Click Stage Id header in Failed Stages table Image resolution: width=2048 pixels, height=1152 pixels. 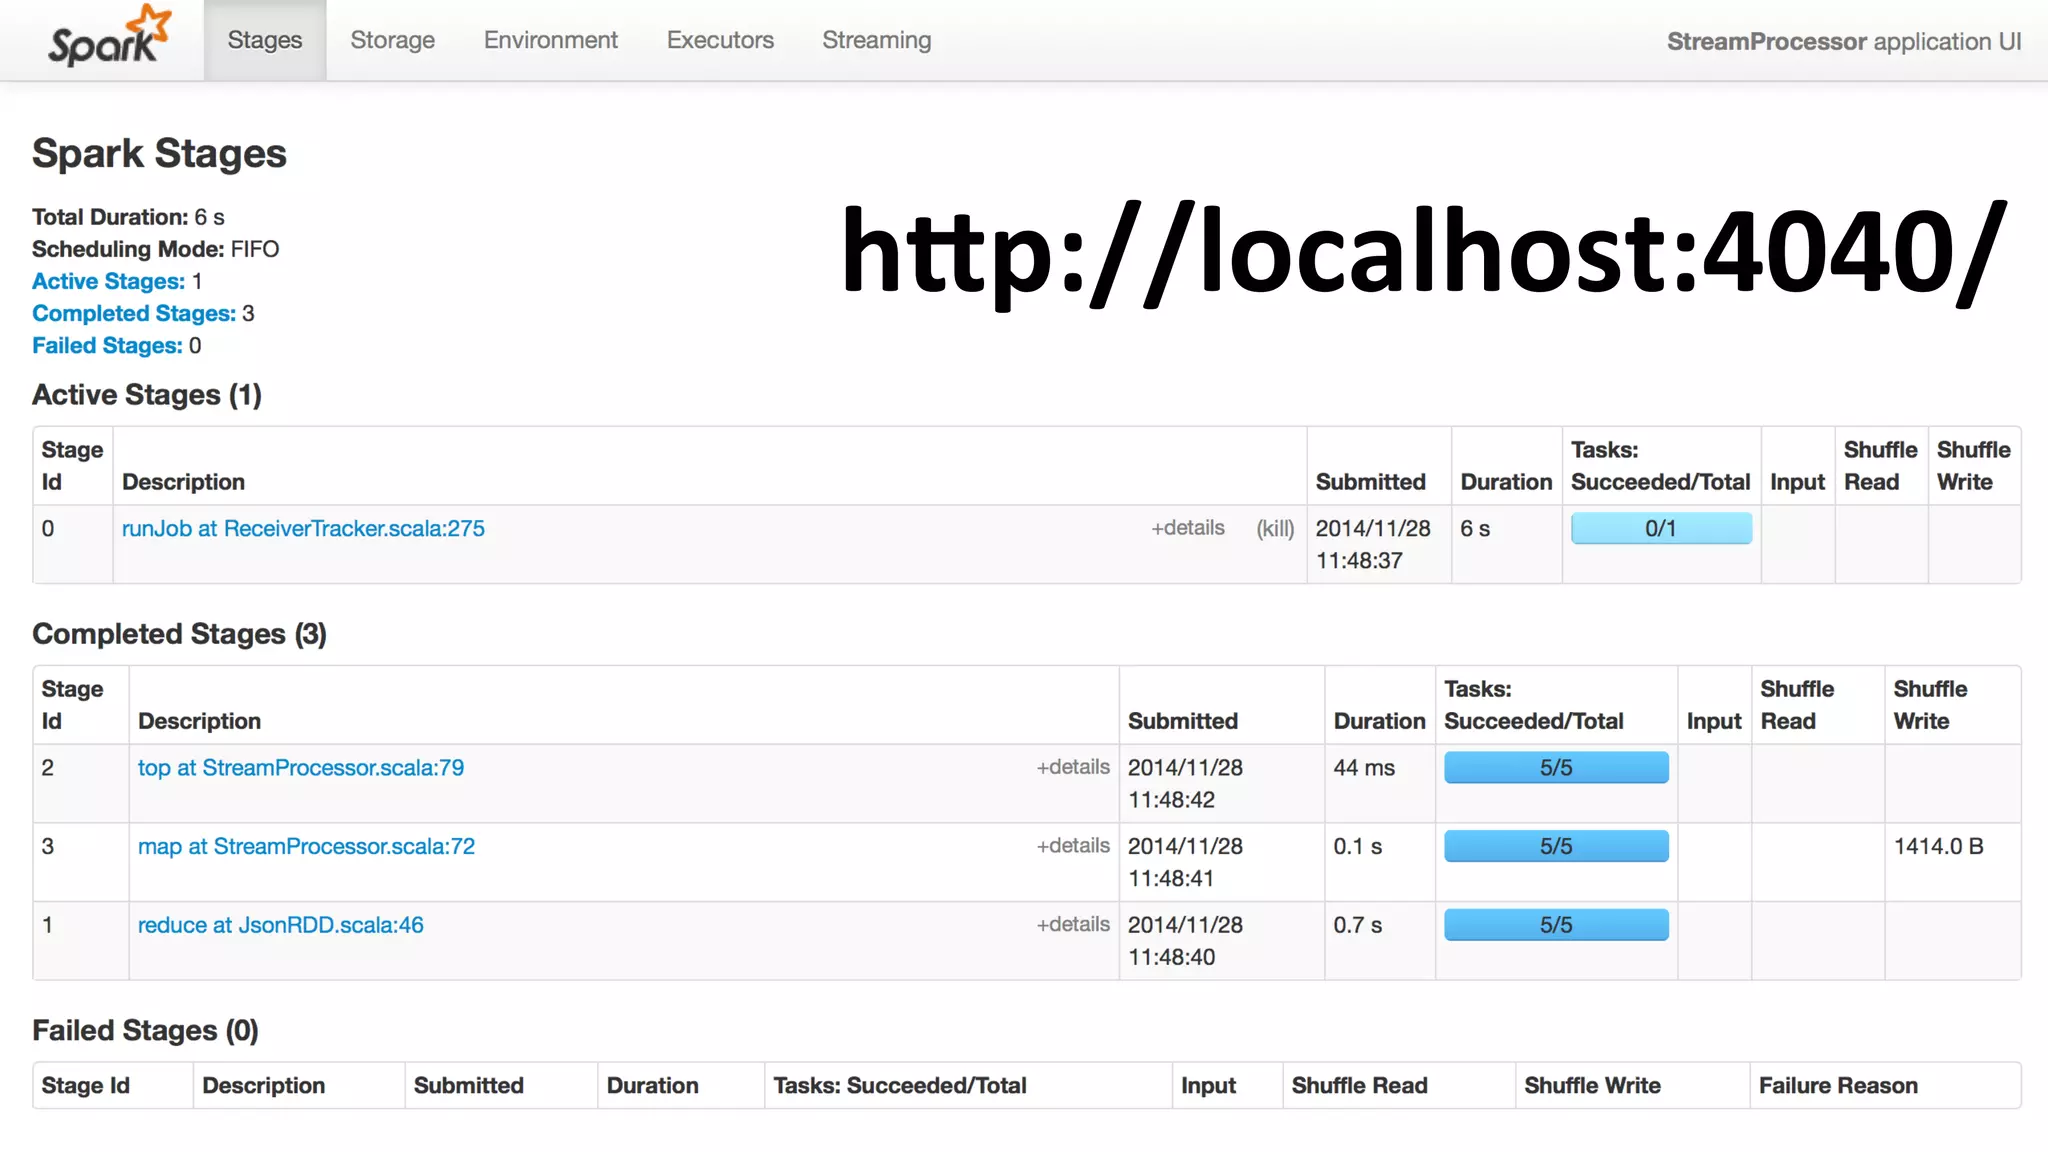(85, 1085)
